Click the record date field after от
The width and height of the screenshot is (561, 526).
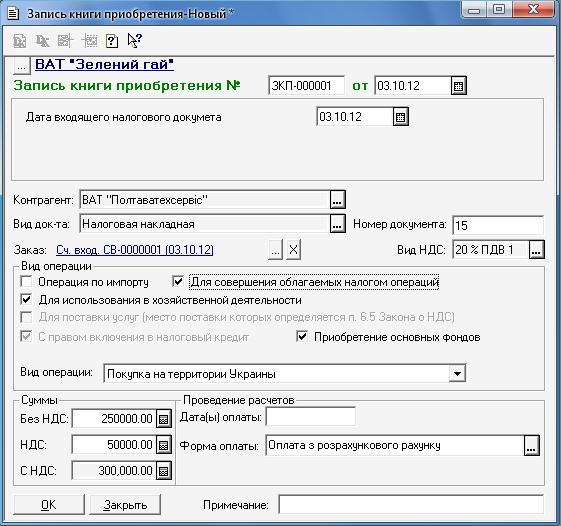[x=413, y=86]
